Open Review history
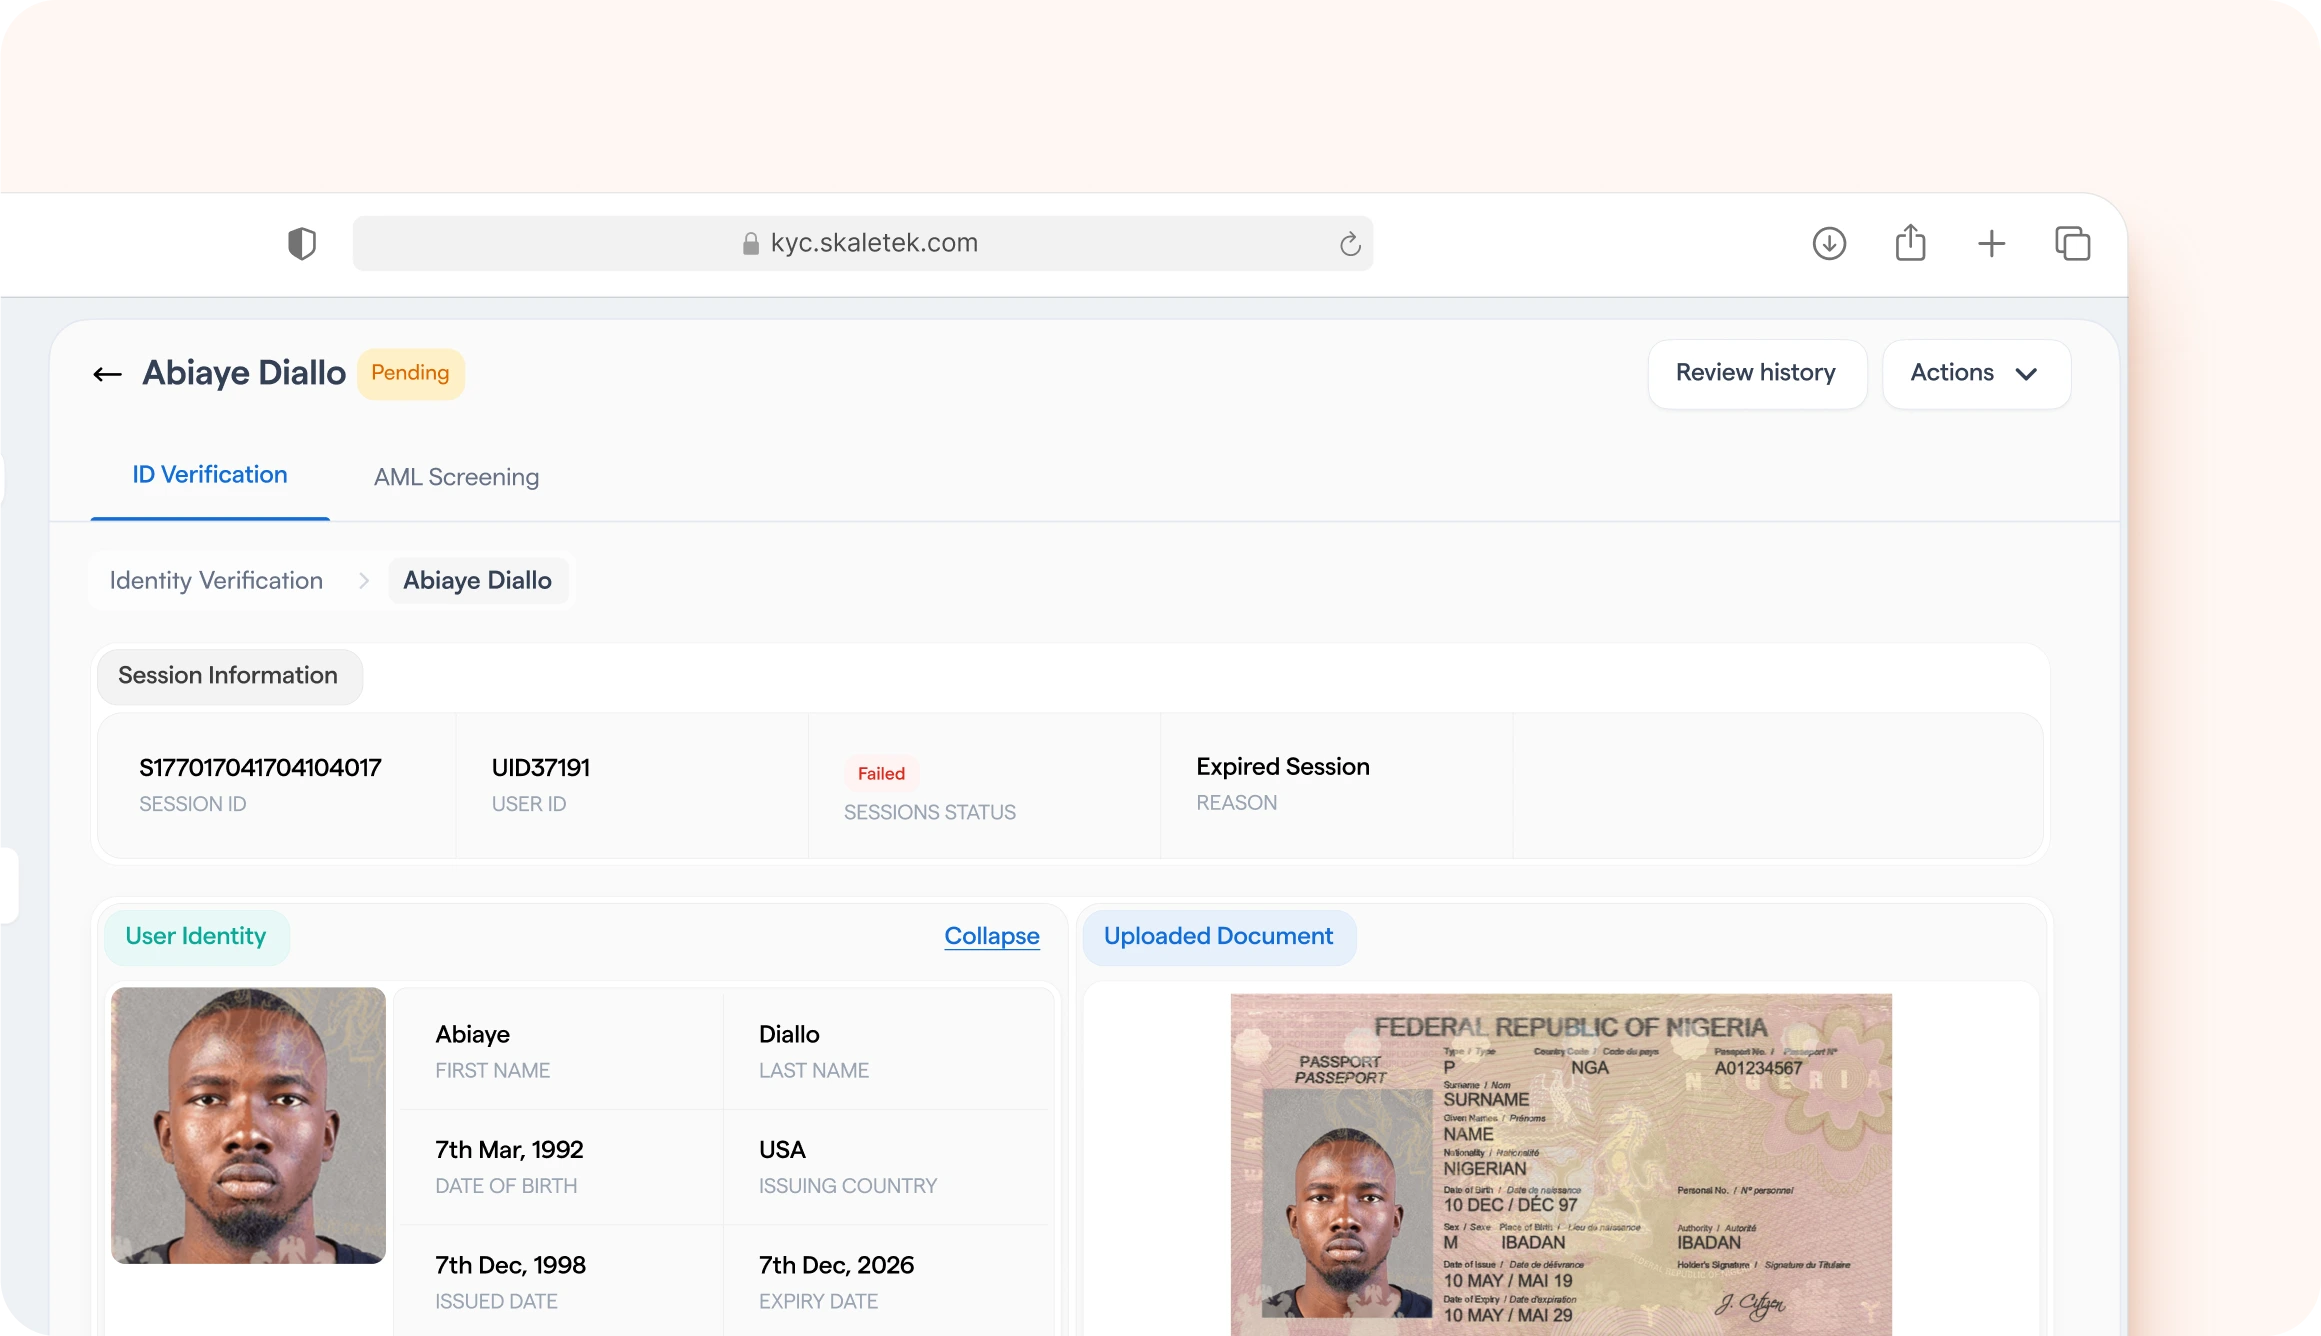 tap(1756, 373)
